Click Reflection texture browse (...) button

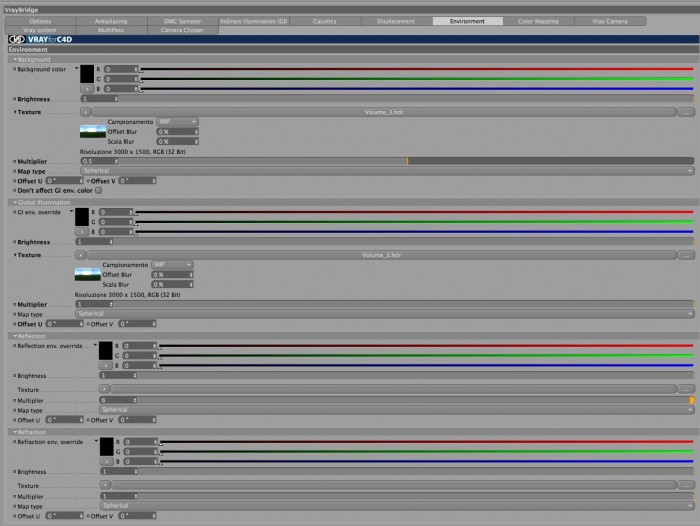point(686,389)
